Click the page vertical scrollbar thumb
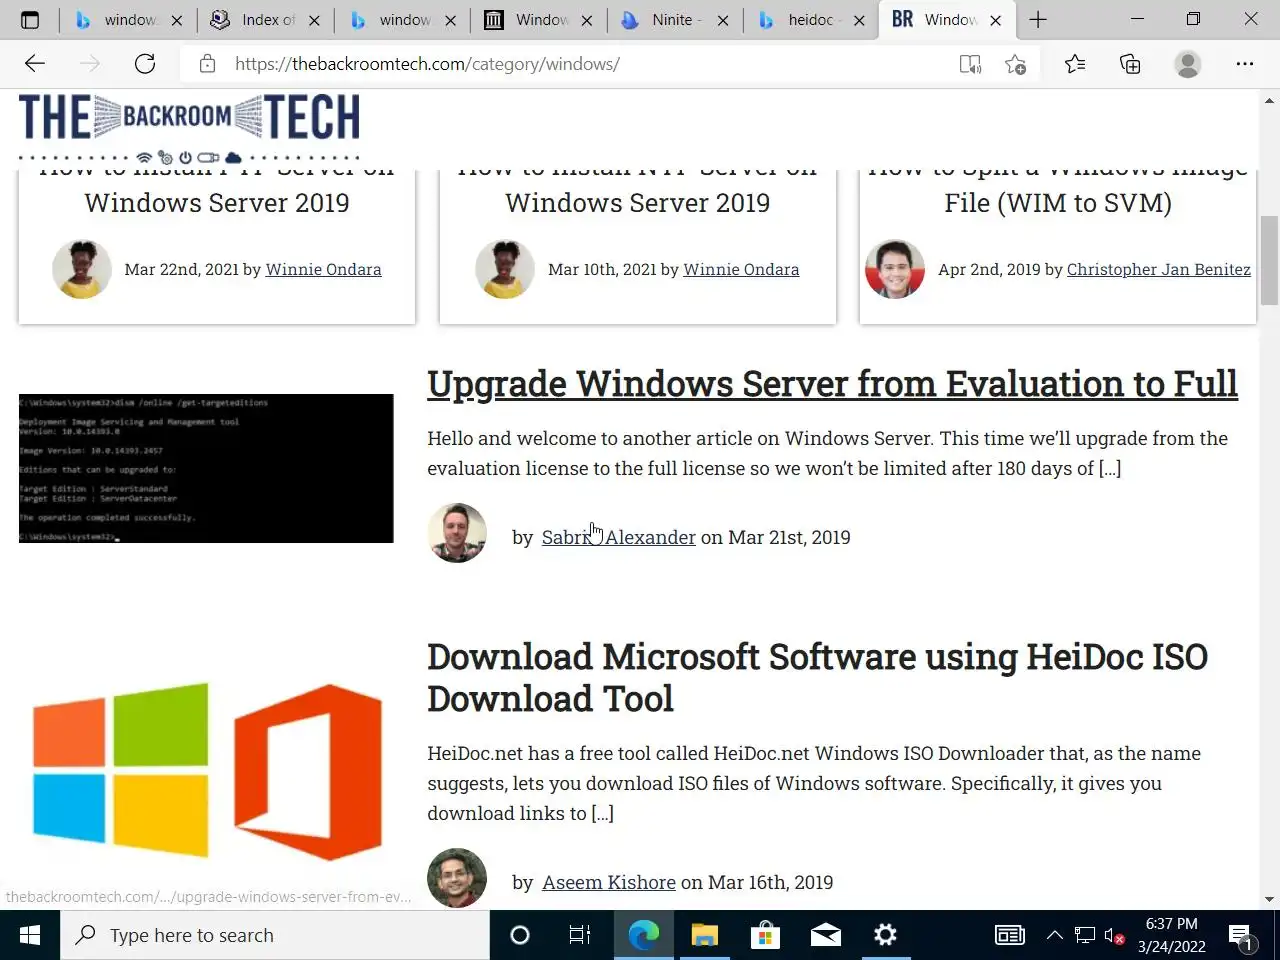 [x=1269, y=260]
